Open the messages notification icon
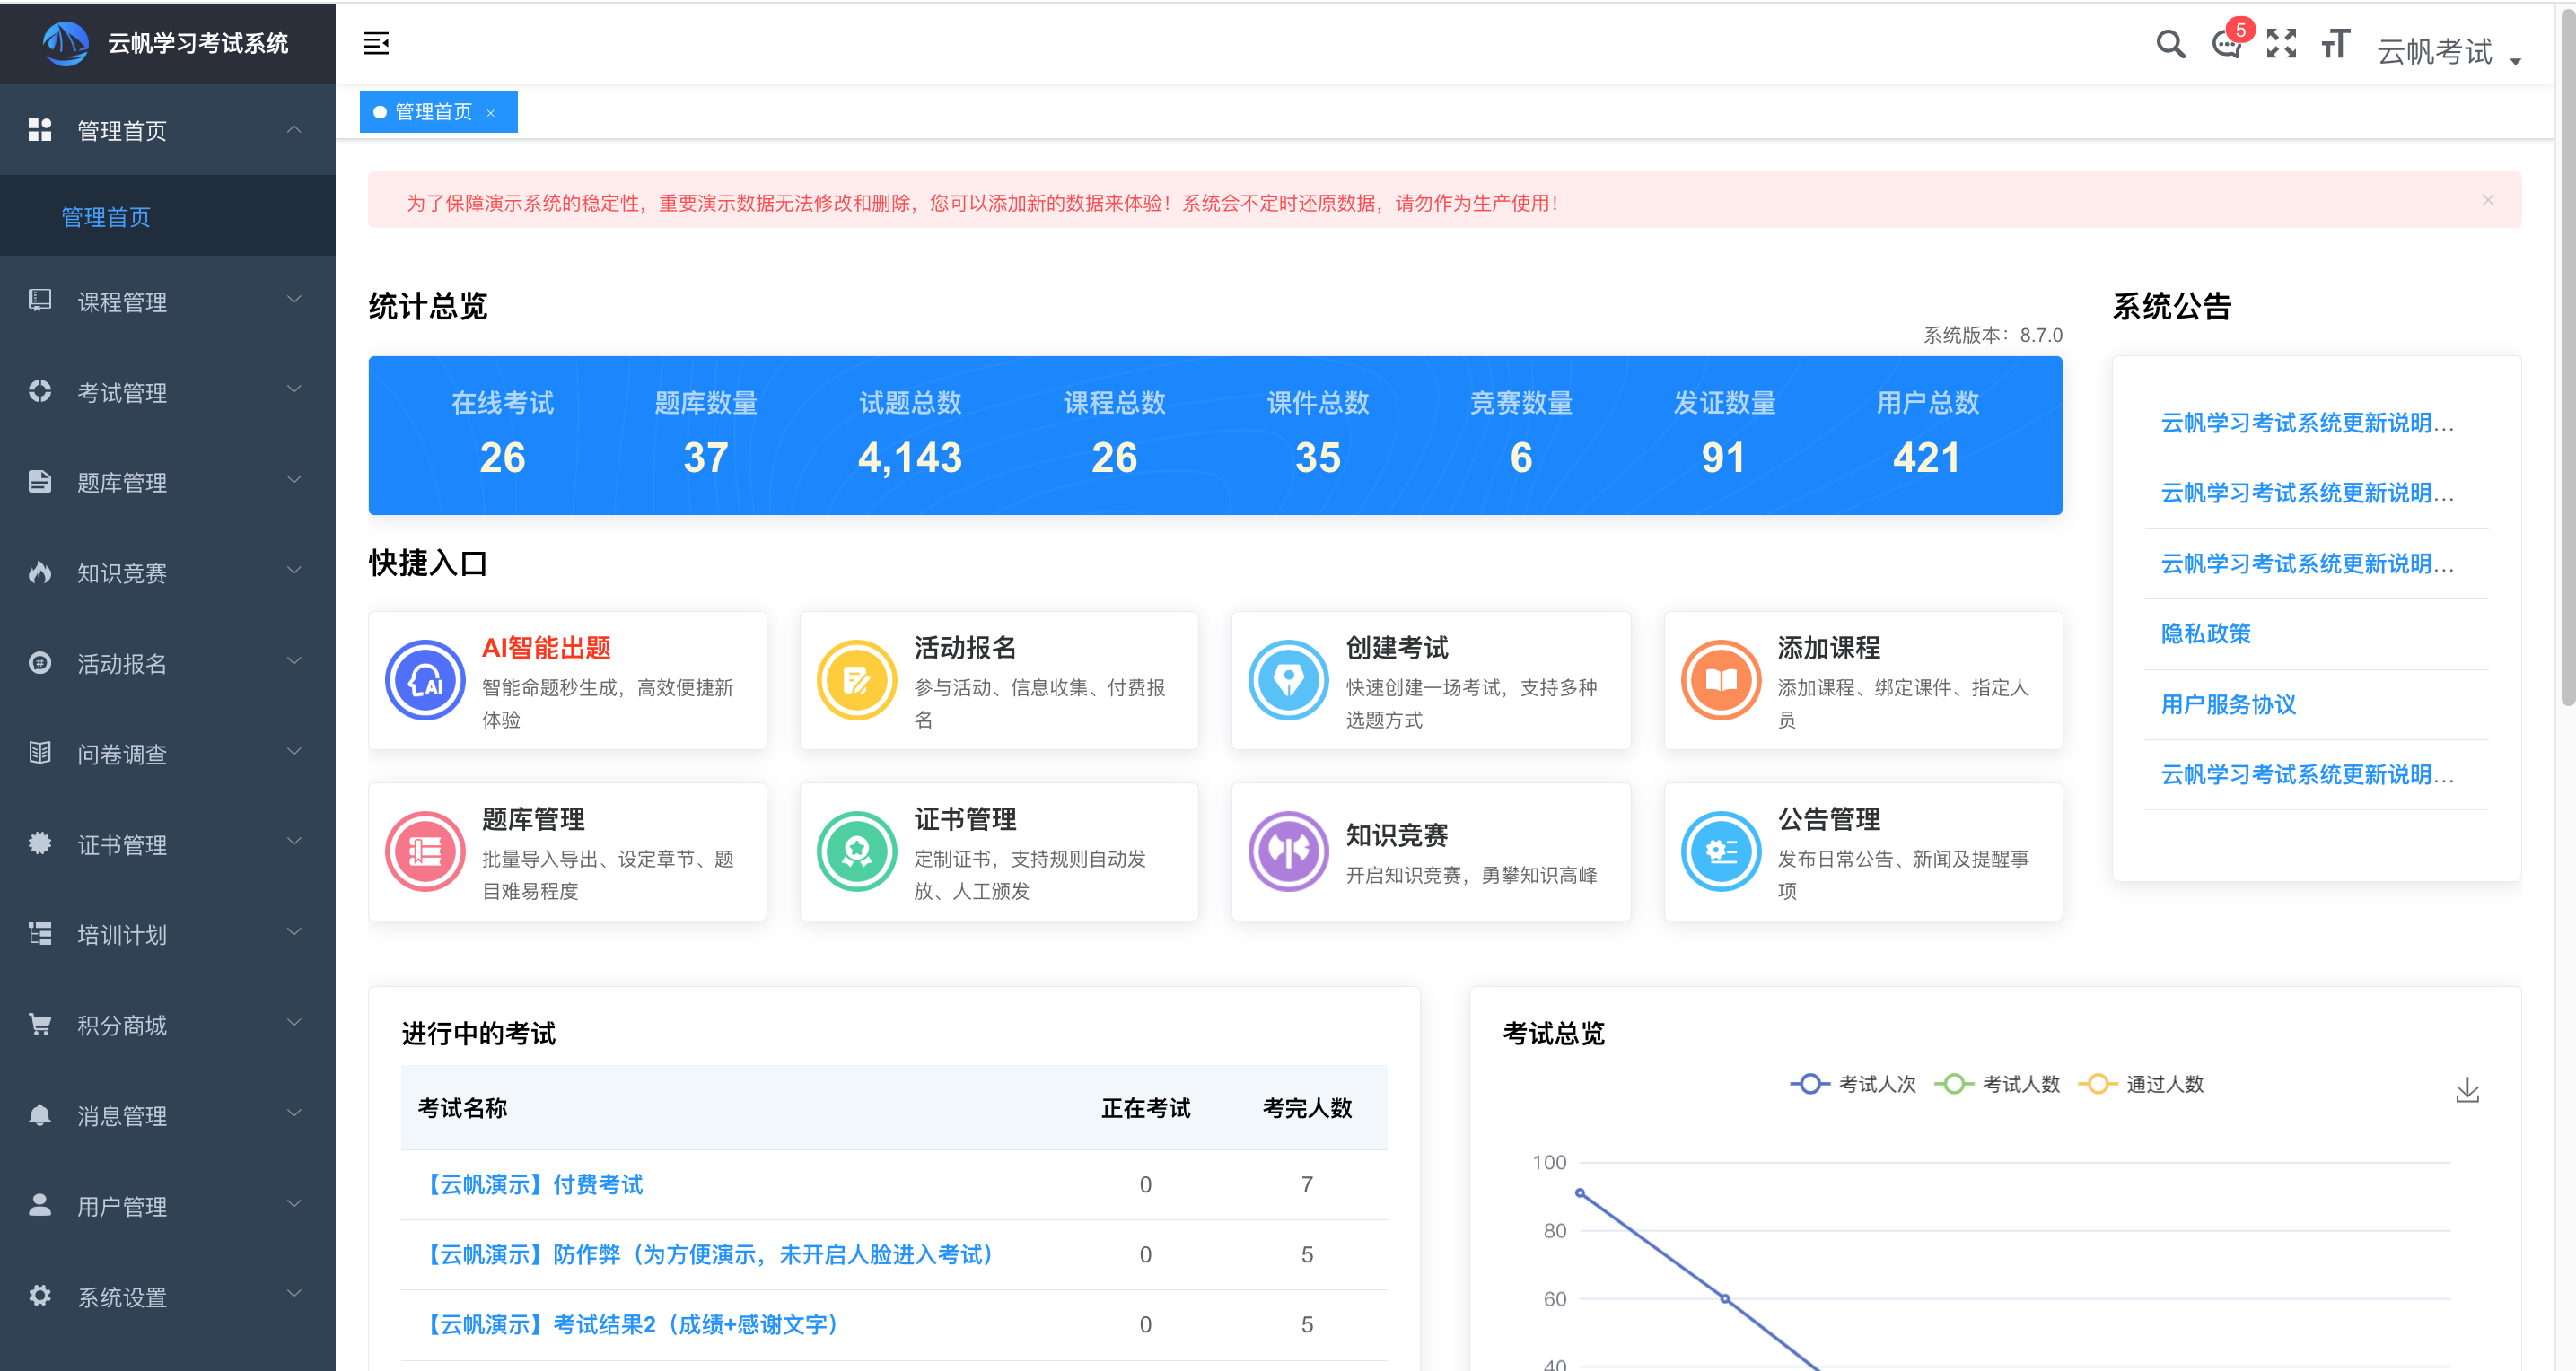The width and height of the screenshot is (2576, 1371). 2226,44
